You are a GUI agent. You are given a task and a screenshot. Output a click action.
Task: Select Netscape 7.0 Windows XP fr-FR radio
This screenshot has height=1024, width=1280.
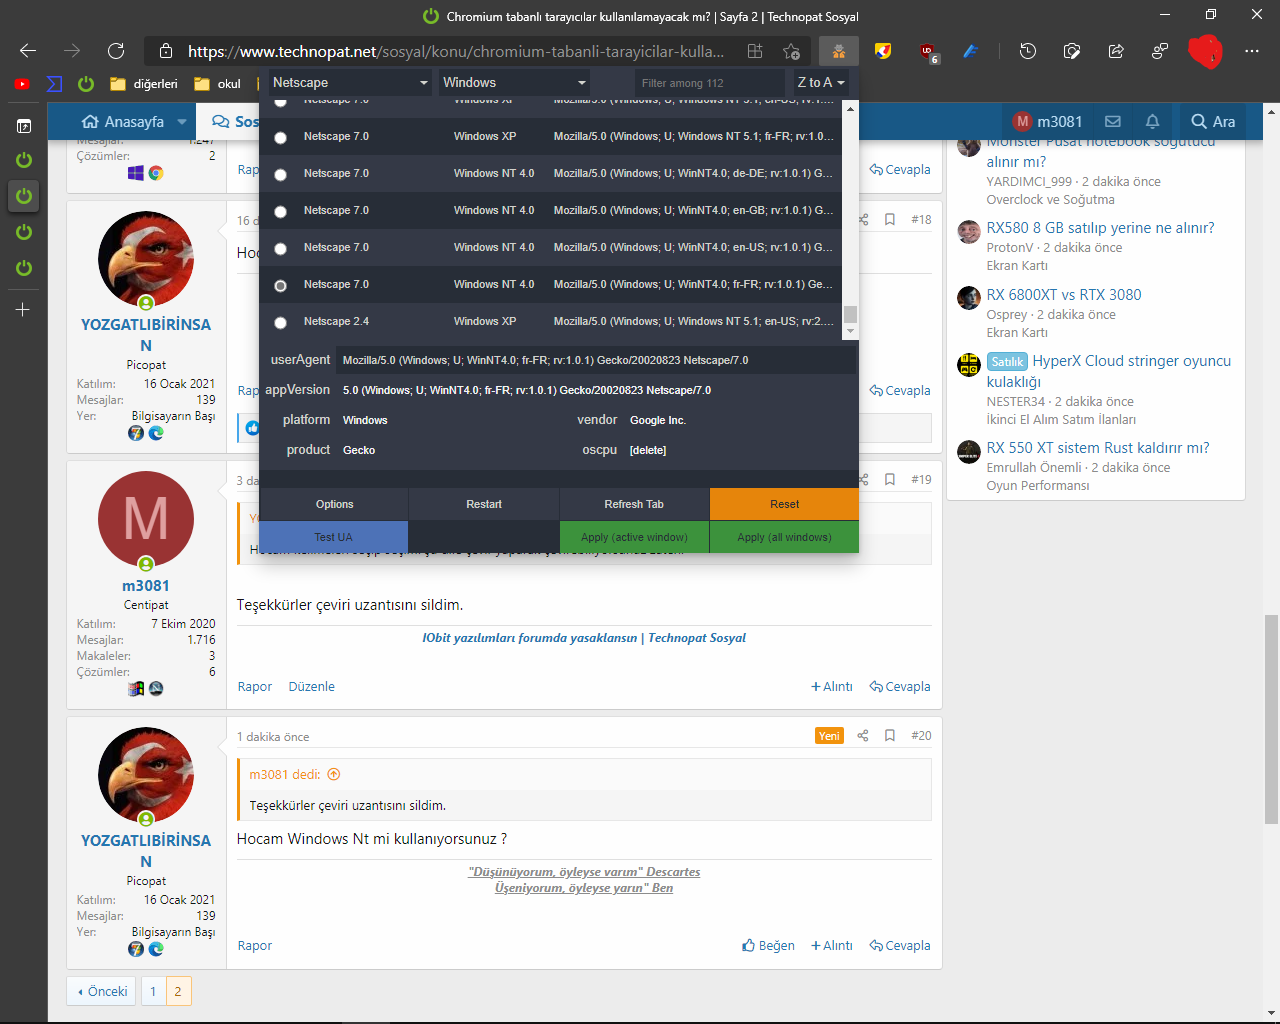[x=281, y=138]
